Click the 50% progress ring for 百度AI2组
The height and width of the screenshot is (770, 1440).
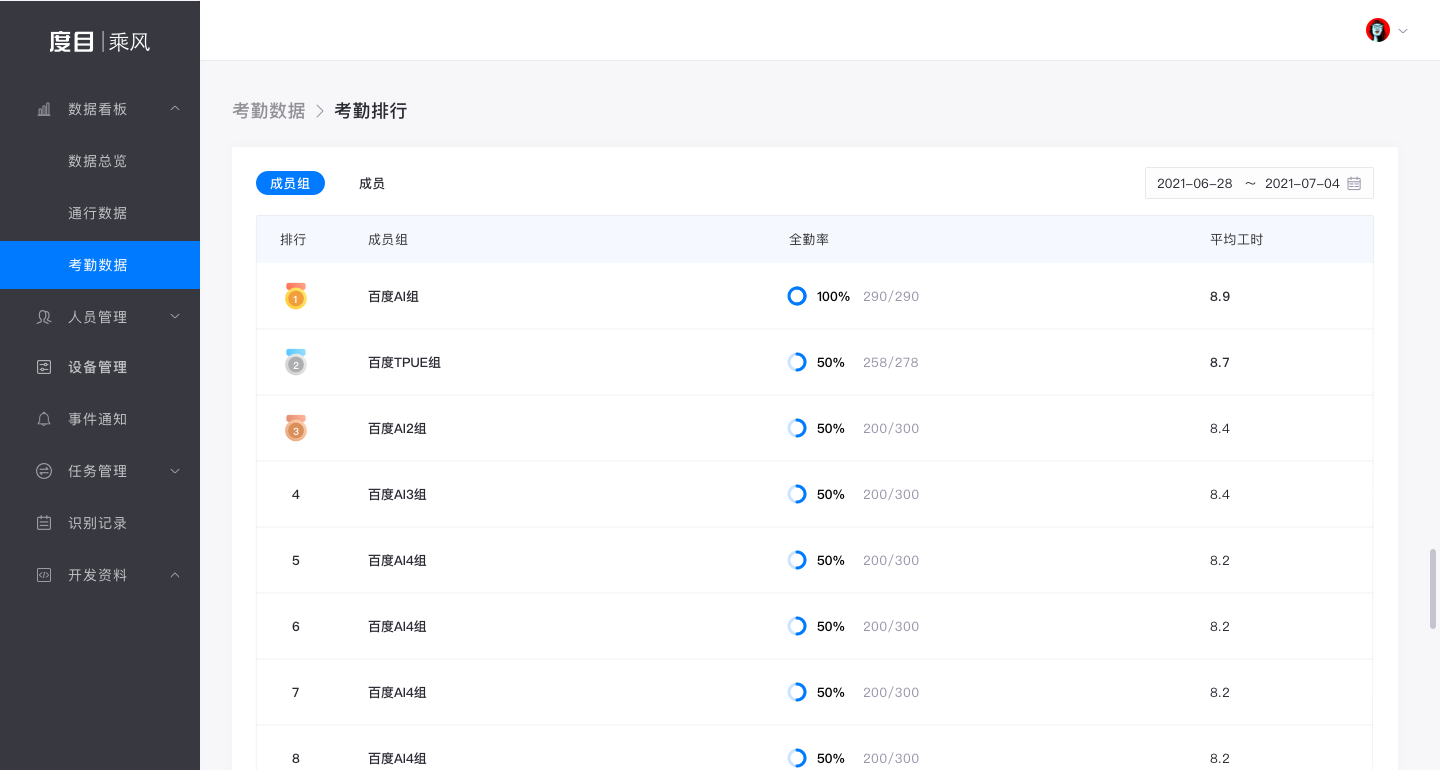pyautogui.click(x=797, y=428)
